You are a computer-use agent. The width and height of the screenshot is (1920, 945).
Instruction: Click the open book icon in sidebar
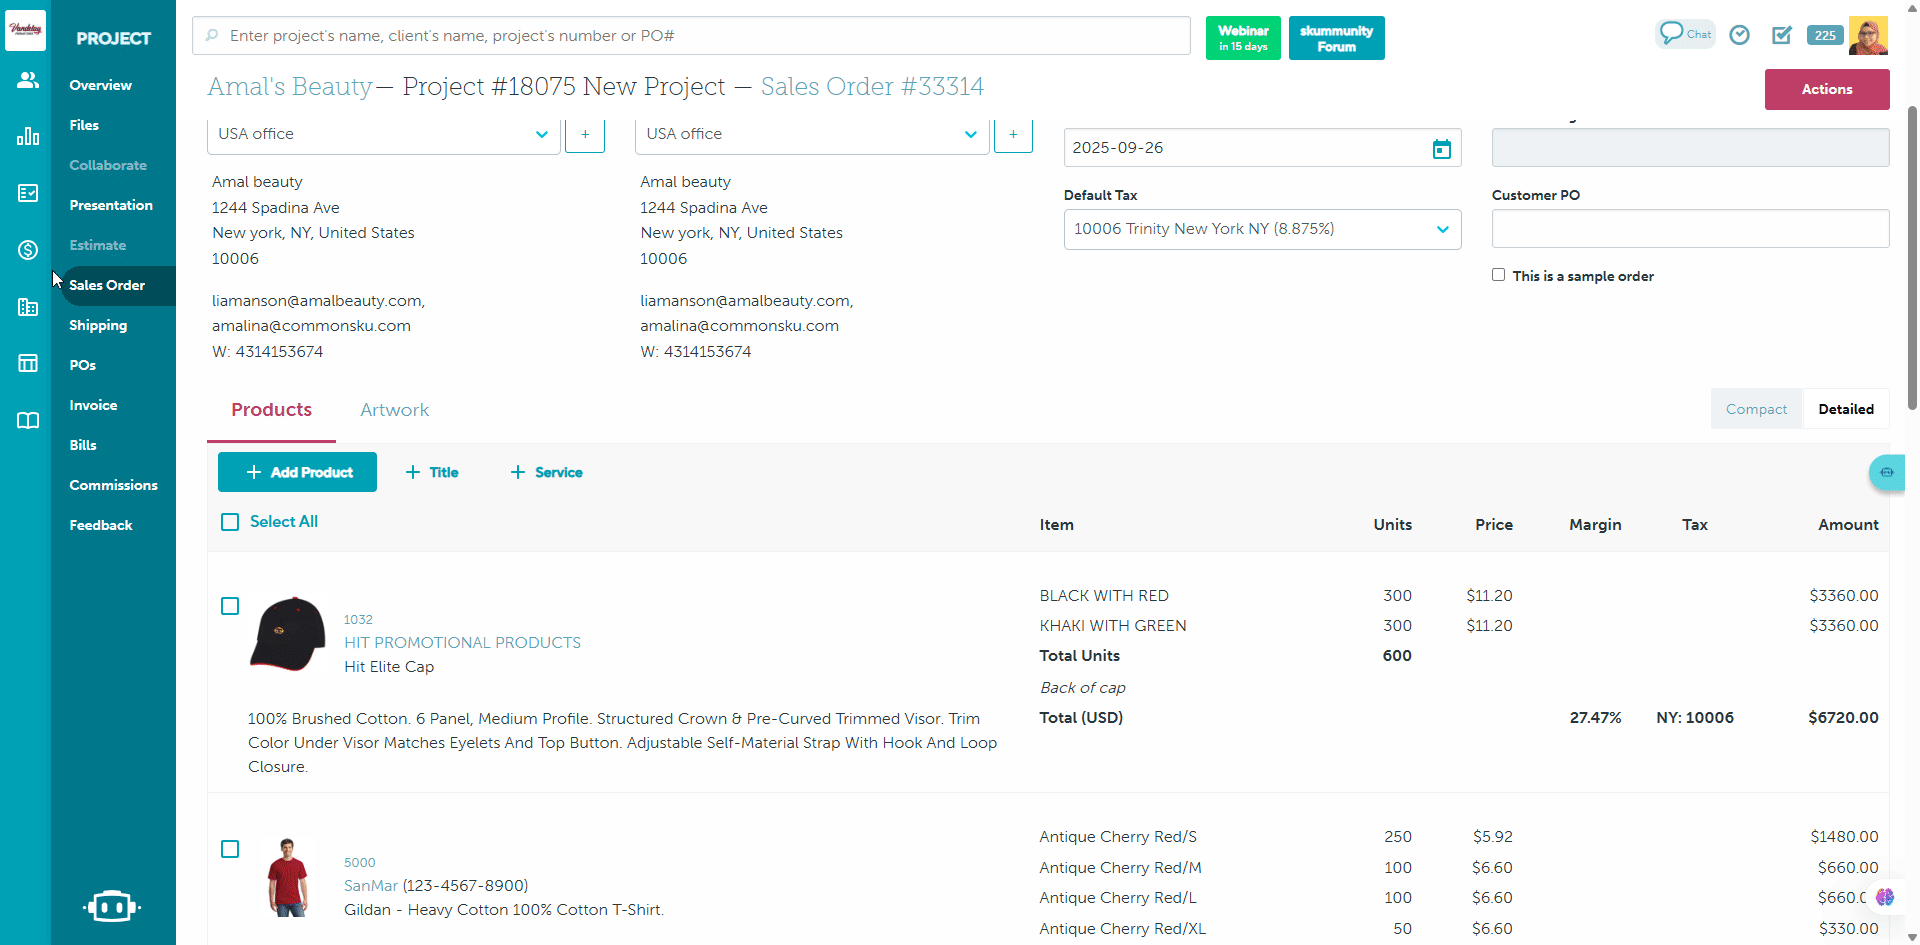click(28, 420)
